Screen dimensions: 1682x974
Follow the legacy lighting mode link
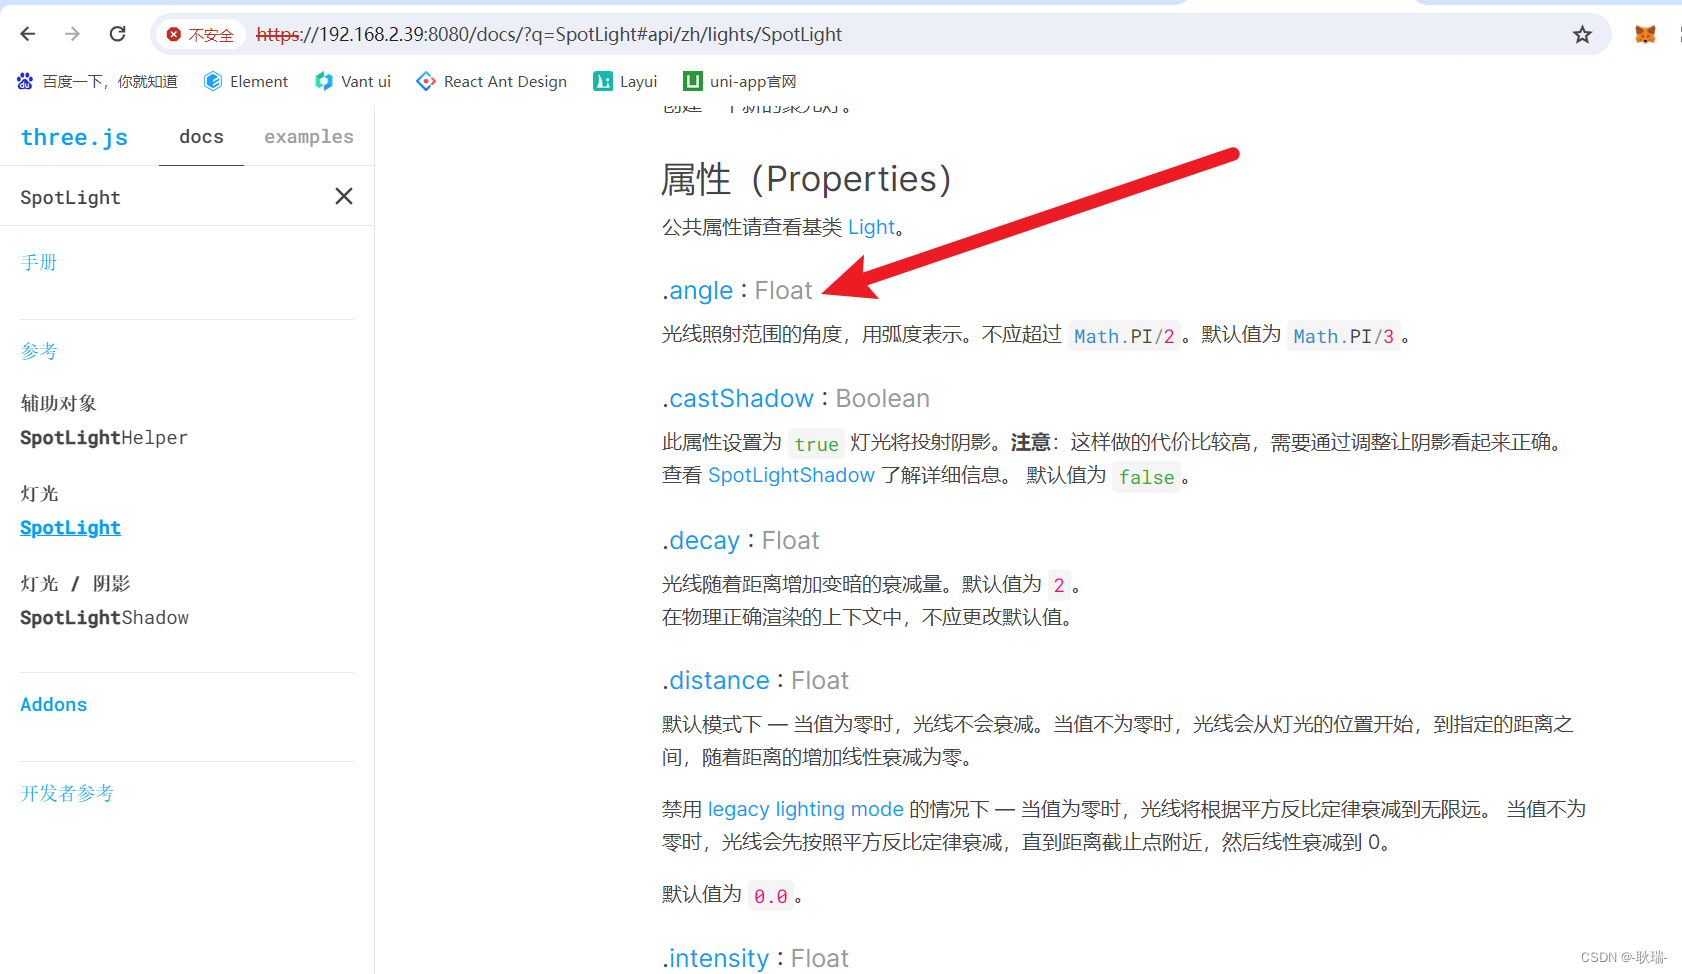tap(805, 809)
